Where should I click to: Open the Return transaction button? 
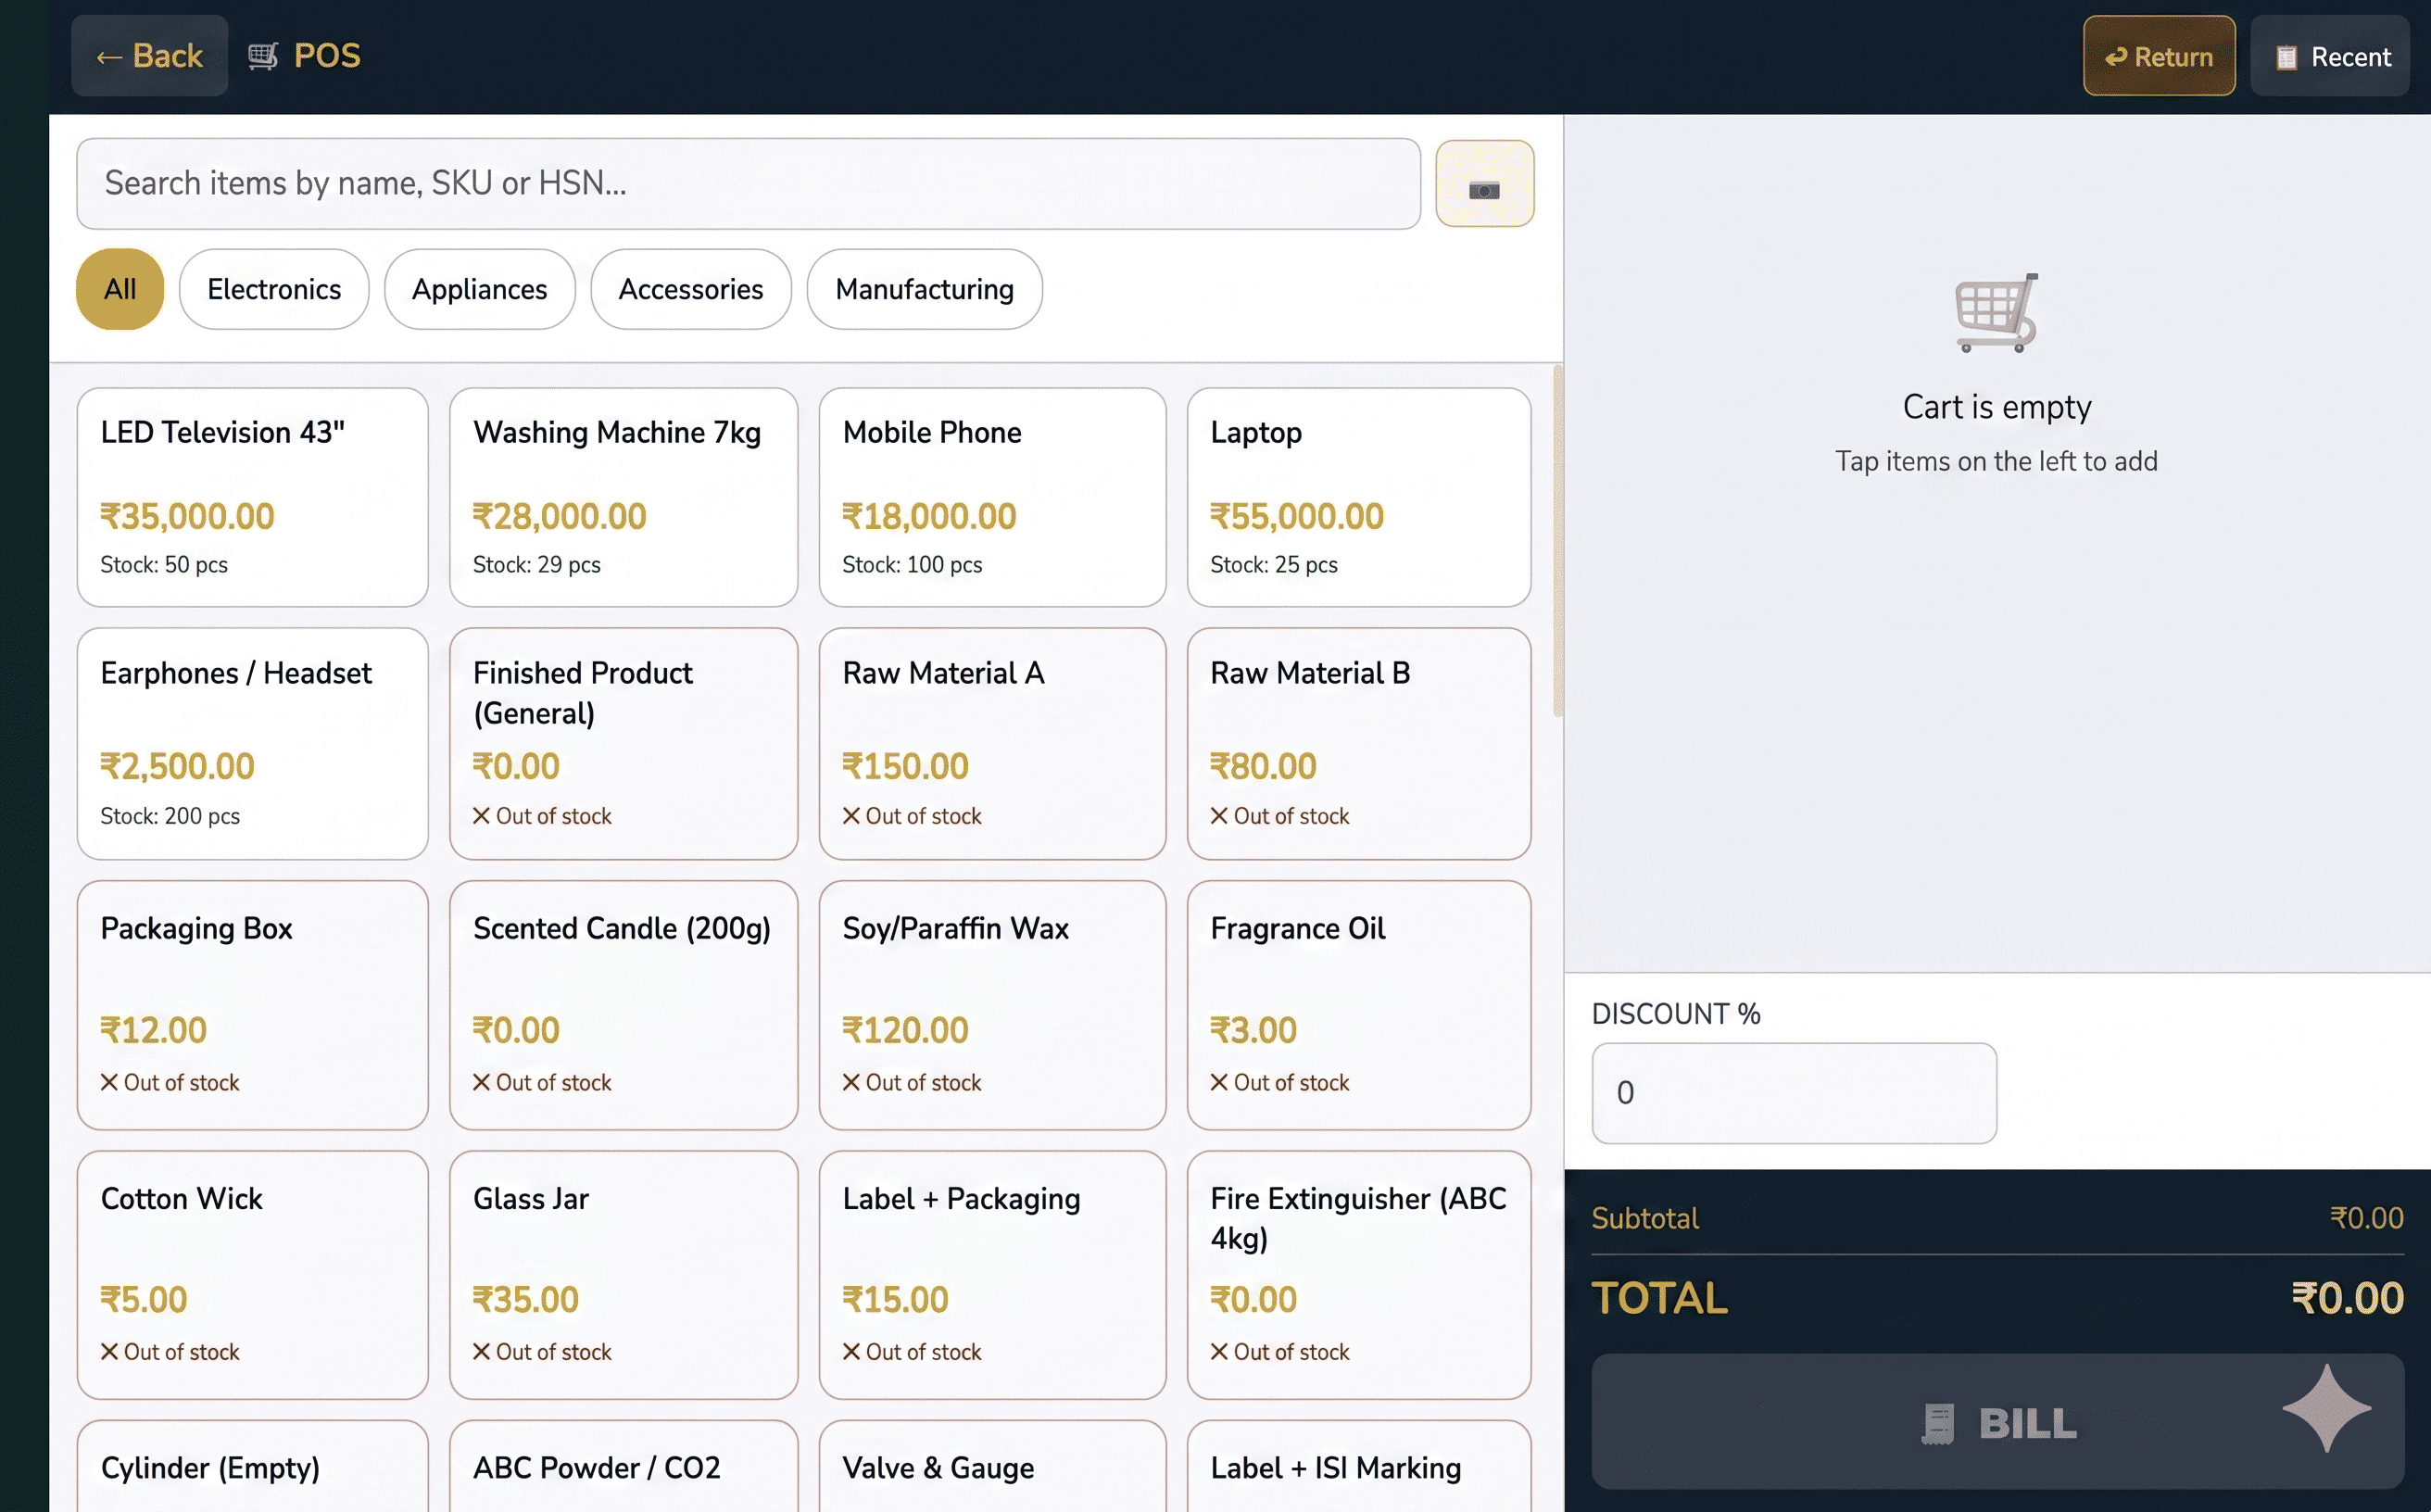coord(2158,56)
